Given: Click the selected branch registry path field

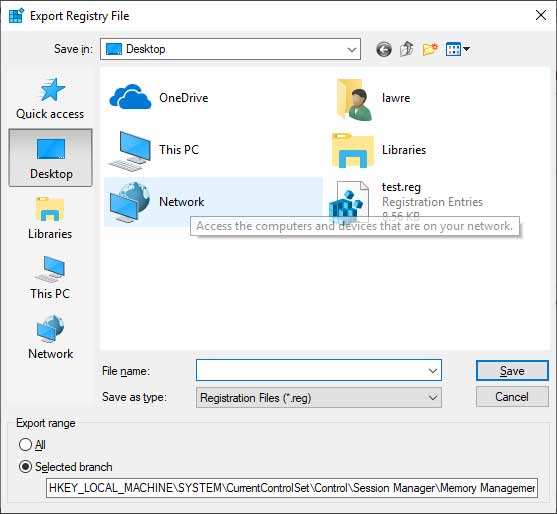Looking at the screenshot, I should (292, 488).
